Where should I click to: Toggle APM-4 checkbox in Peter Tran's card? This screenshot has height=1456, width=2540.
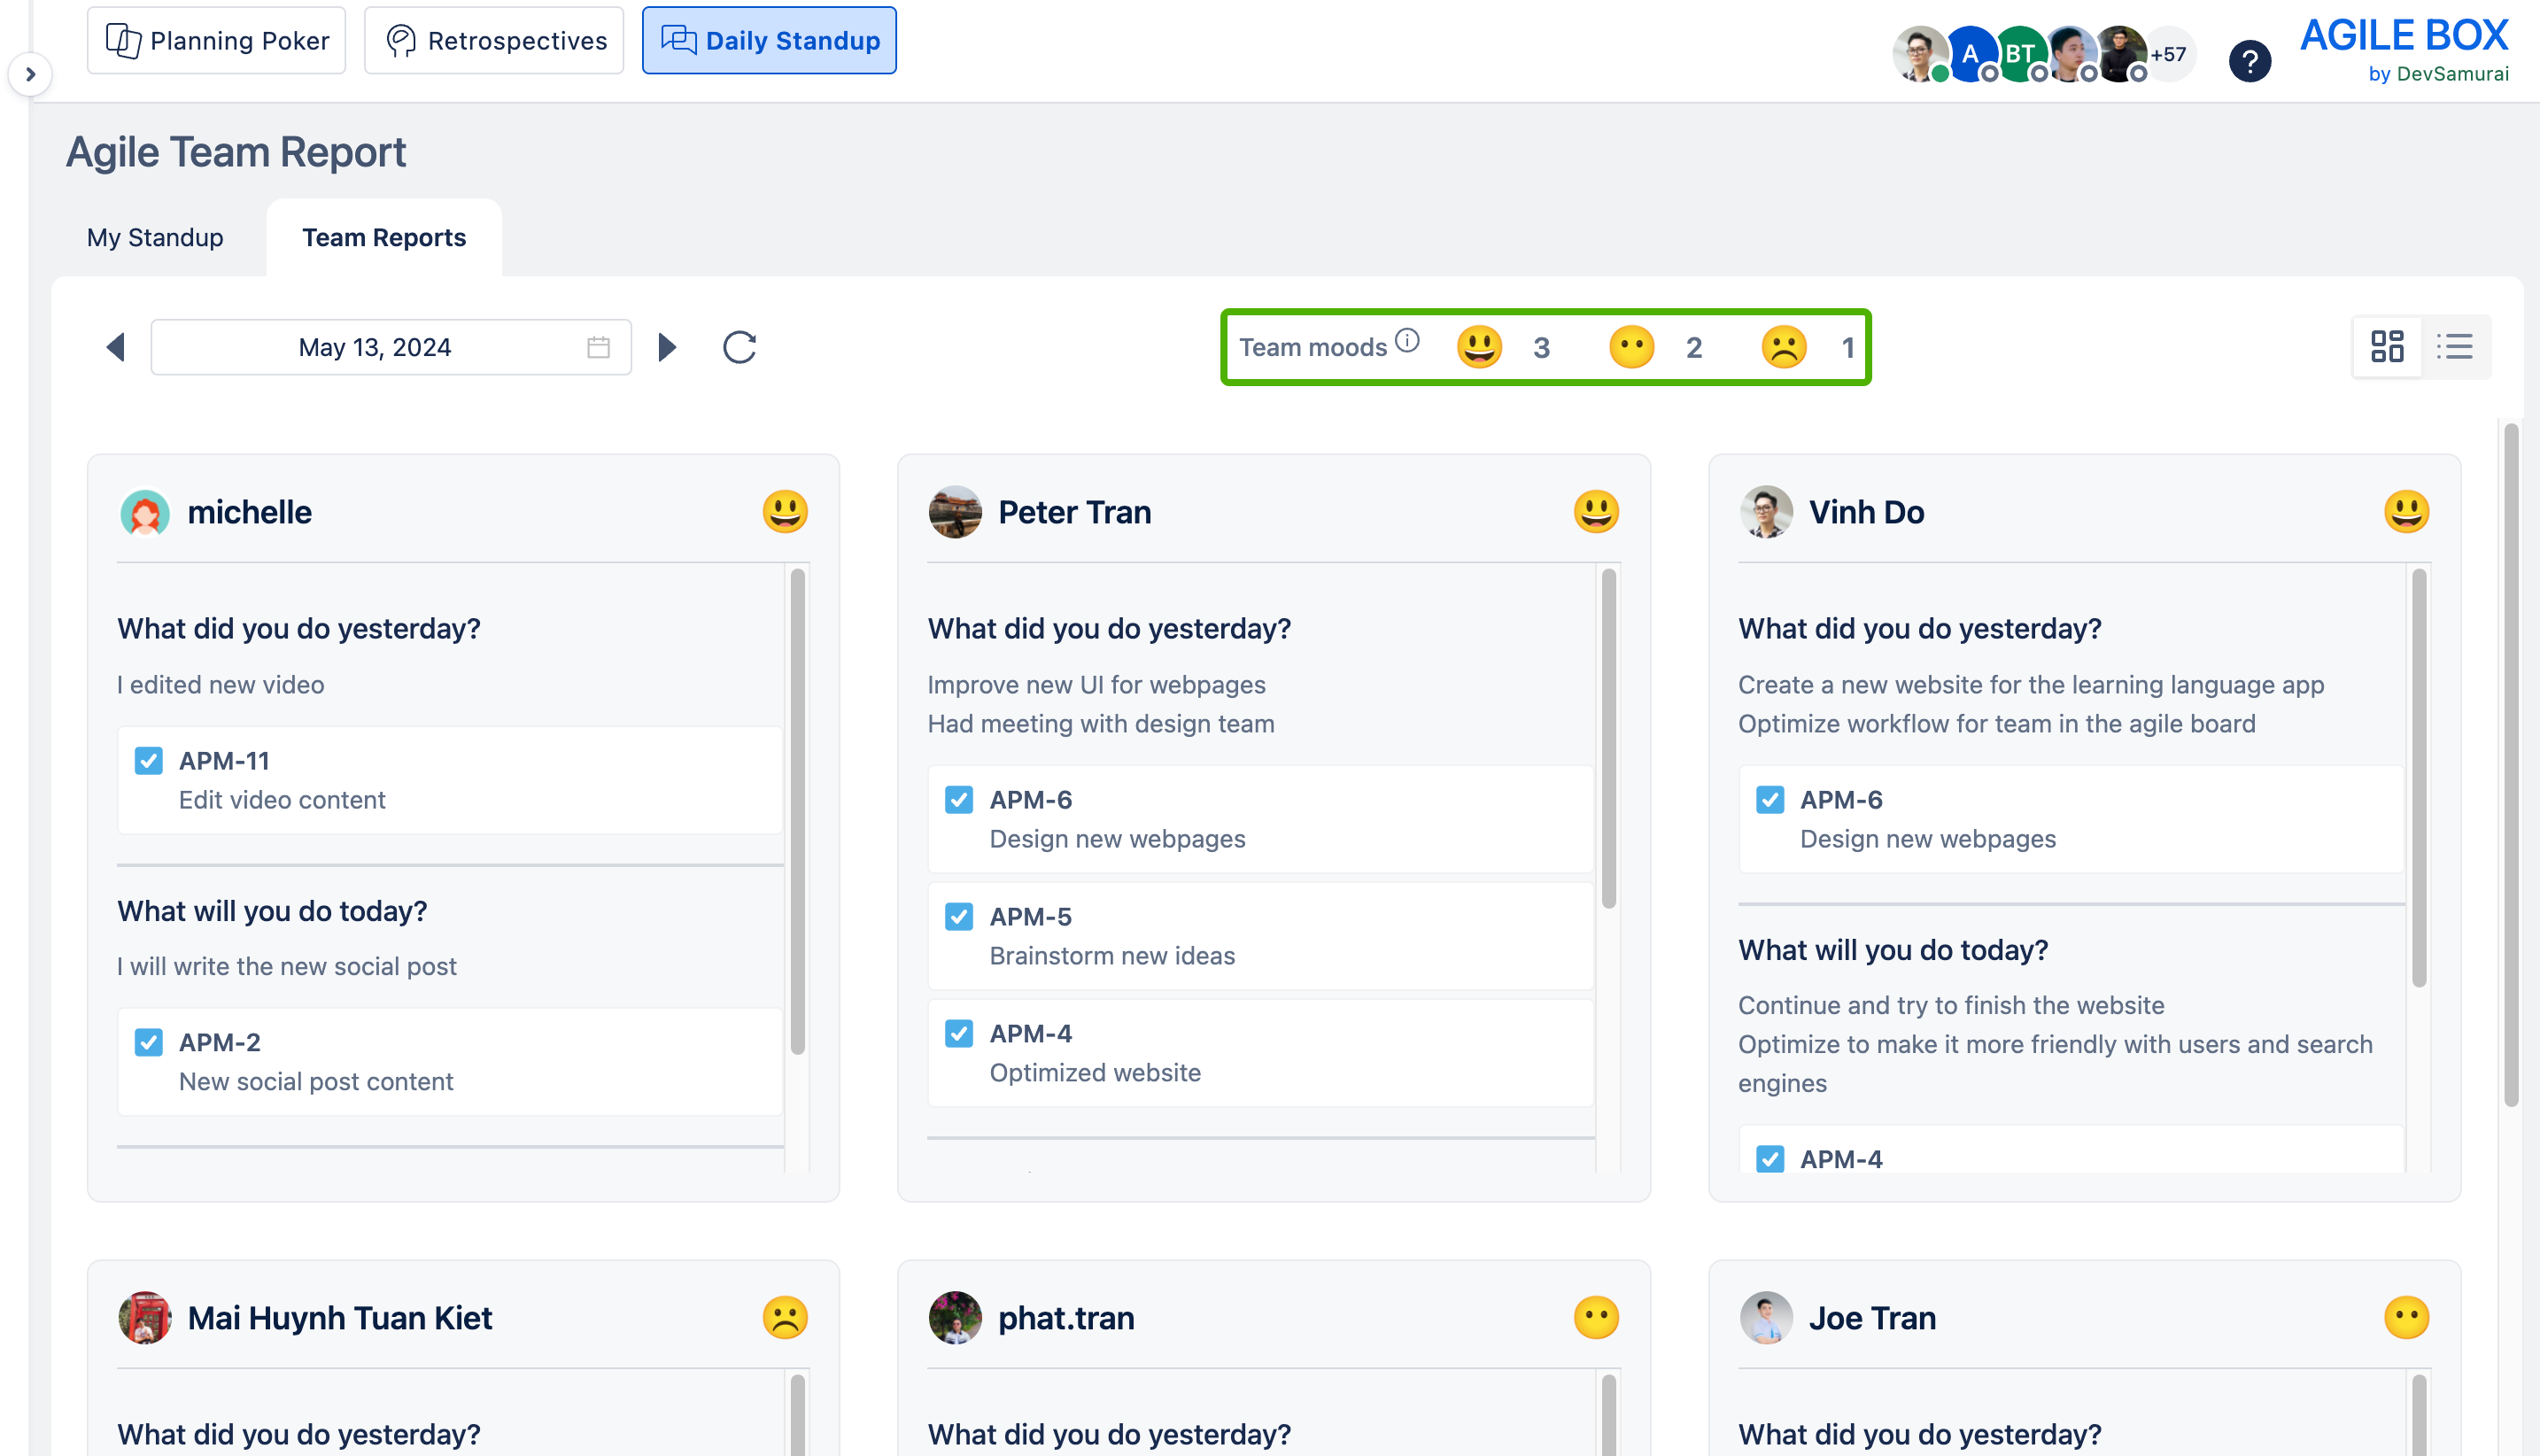(959, 1034)
